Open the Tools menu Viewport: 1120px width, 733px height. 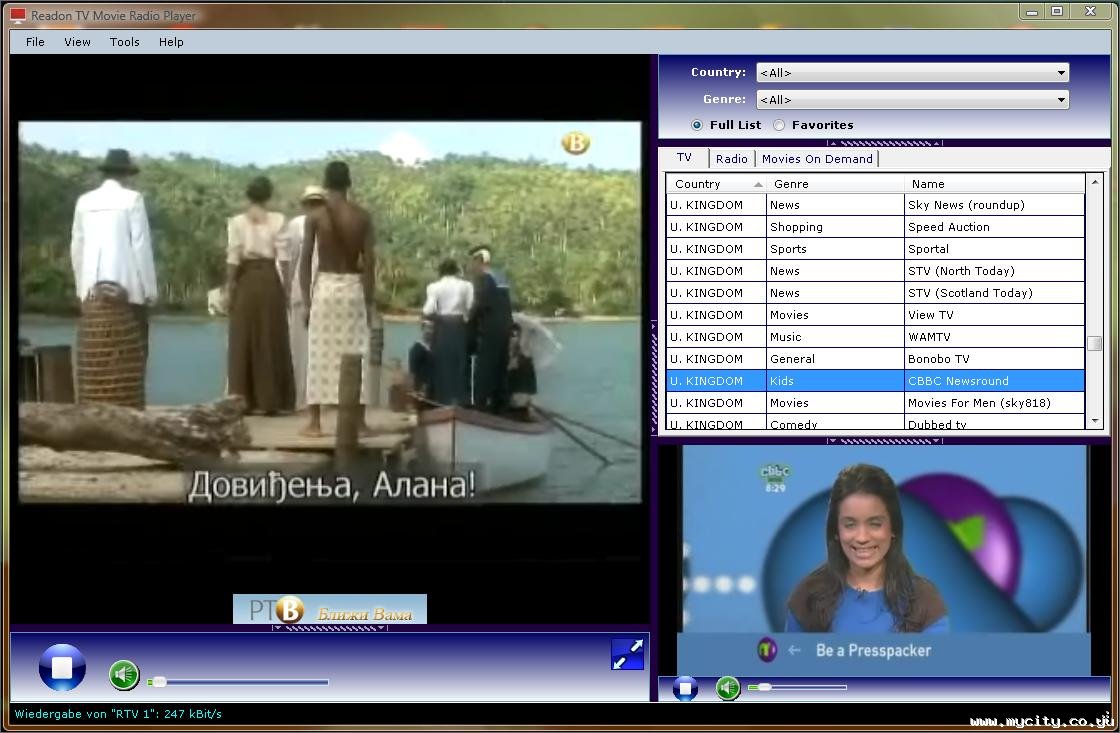[124, 42]
